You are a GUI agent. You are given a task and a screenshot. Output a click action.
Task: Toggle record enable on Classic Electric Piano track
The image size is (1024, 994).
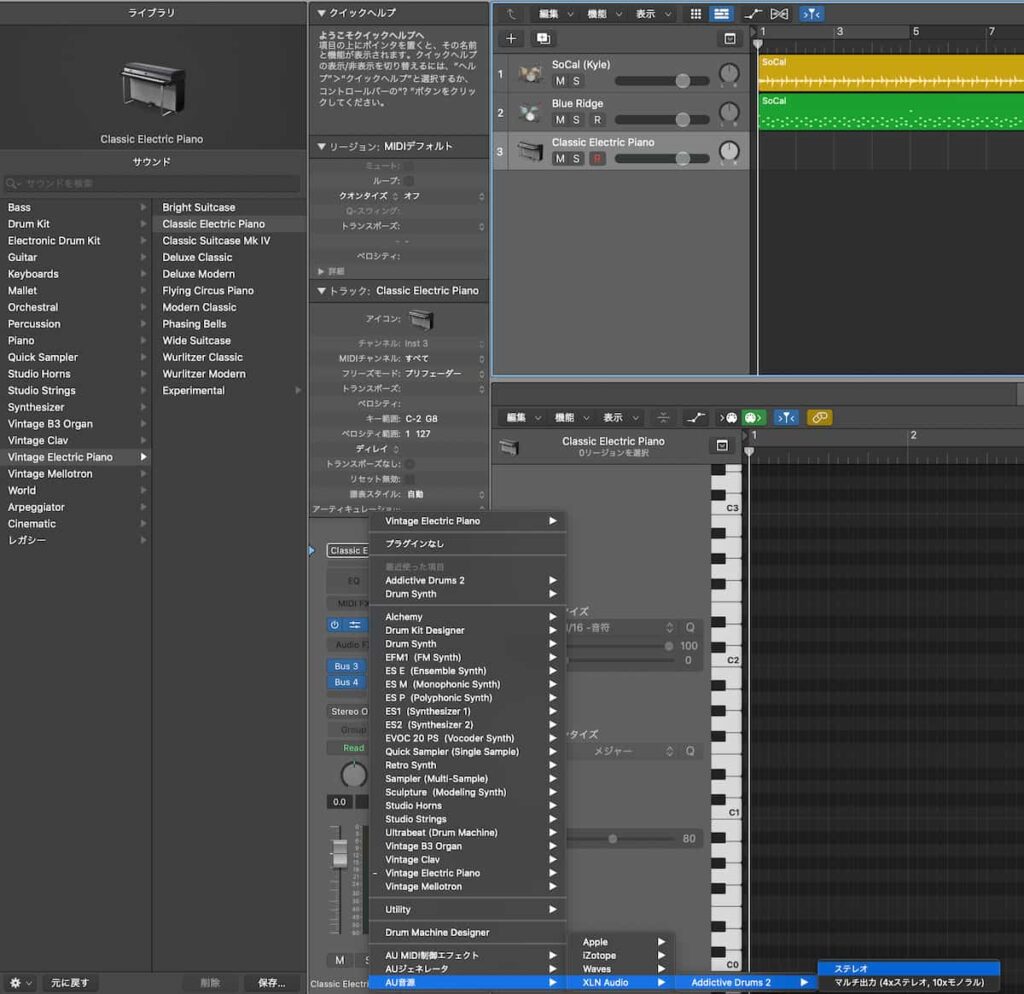click(x=597, y=159)
